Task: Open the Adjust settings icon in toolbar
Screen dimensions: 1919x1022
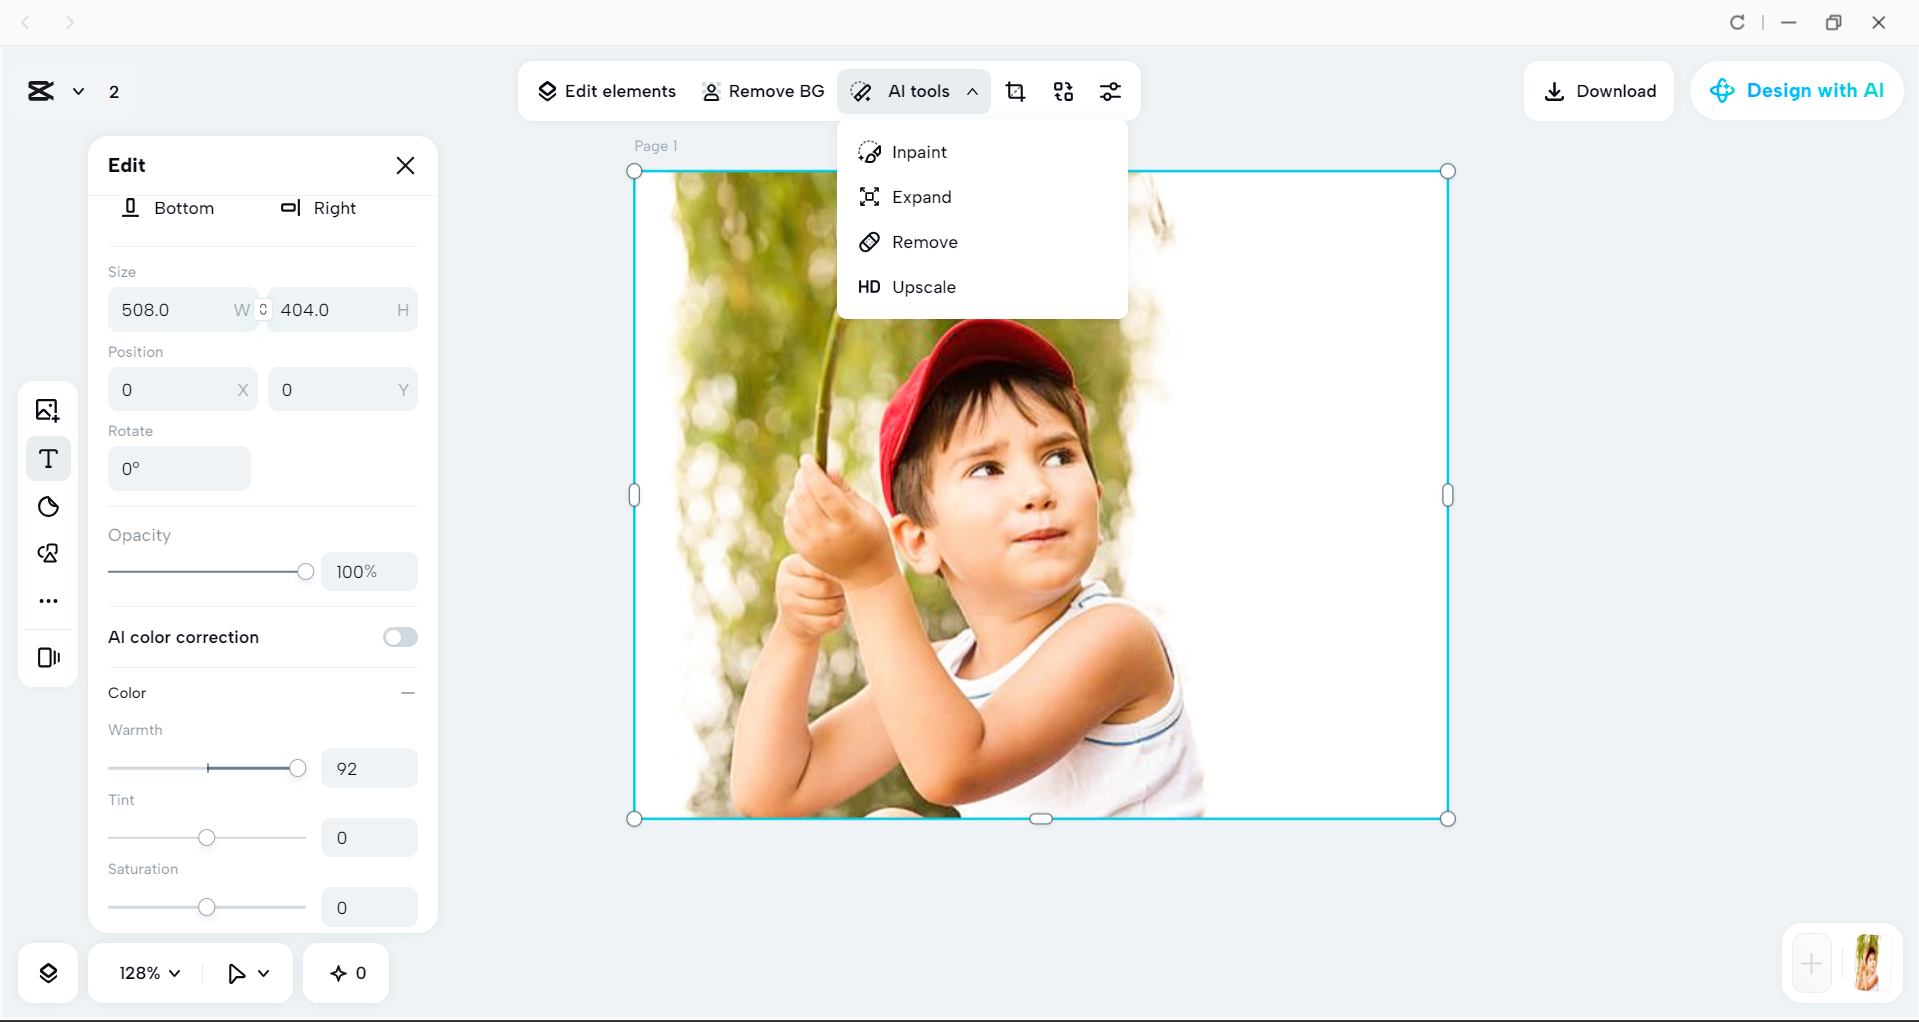Action: (1111, 91)
